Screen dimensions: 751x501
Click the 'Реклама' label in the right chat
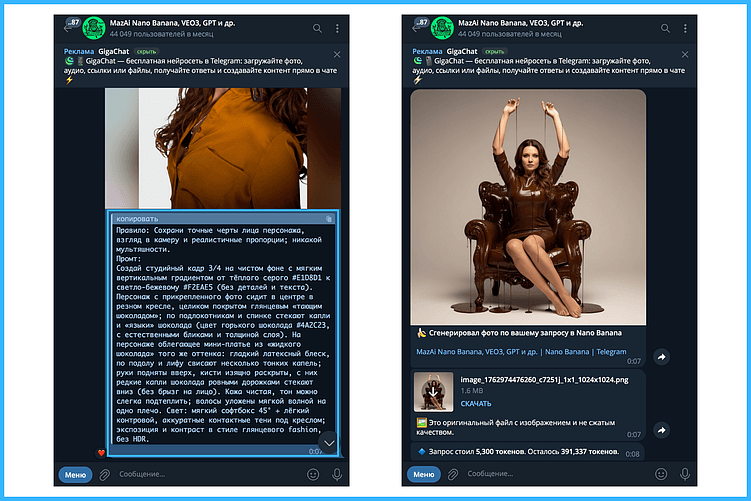tap(427, 51)
